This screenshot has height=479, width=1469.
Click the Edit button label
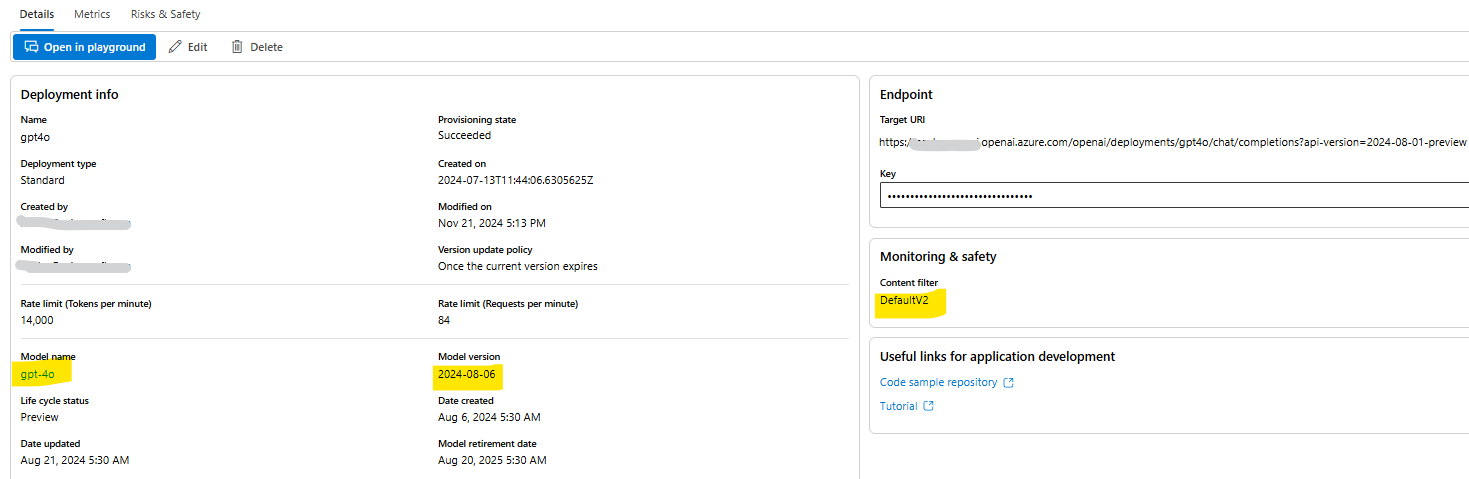(198, 47)
